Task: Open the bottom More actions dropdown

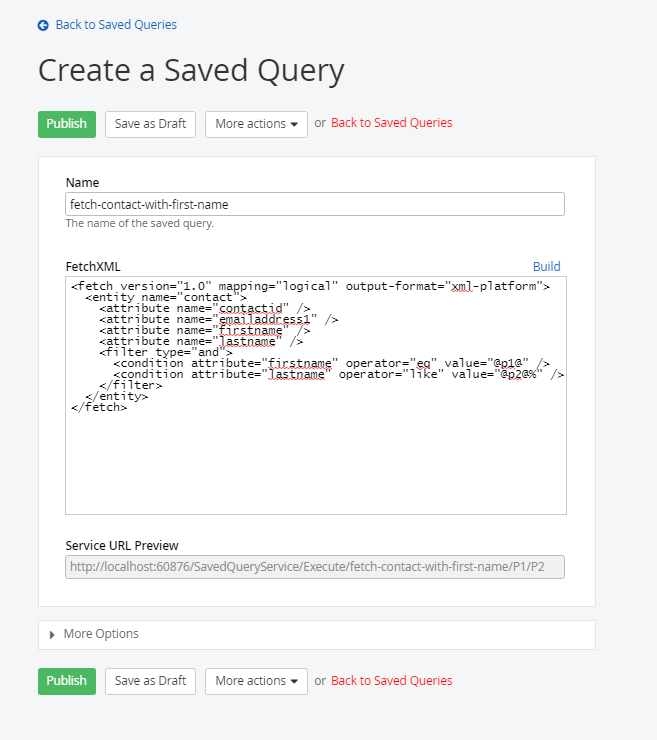Action: [x=256, y=681]
